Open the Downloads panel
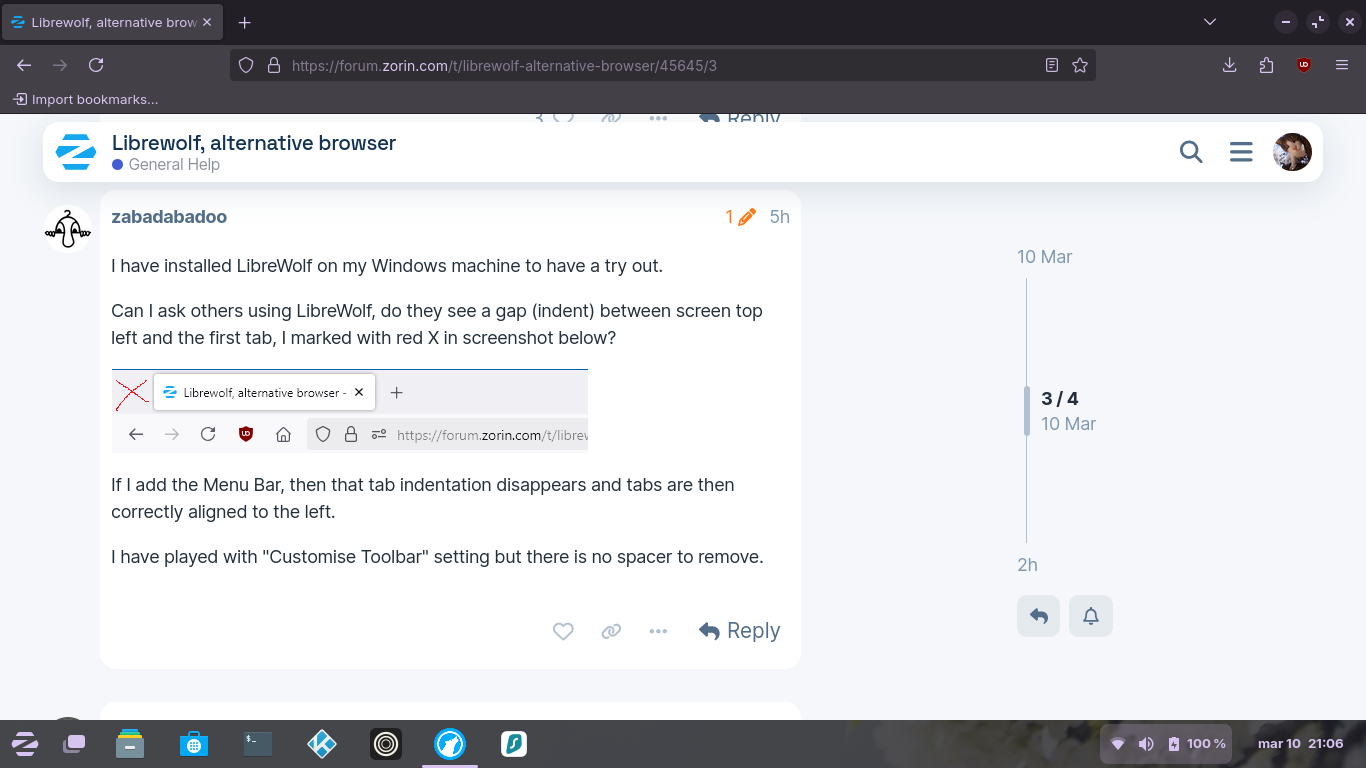 point(1230,65)
